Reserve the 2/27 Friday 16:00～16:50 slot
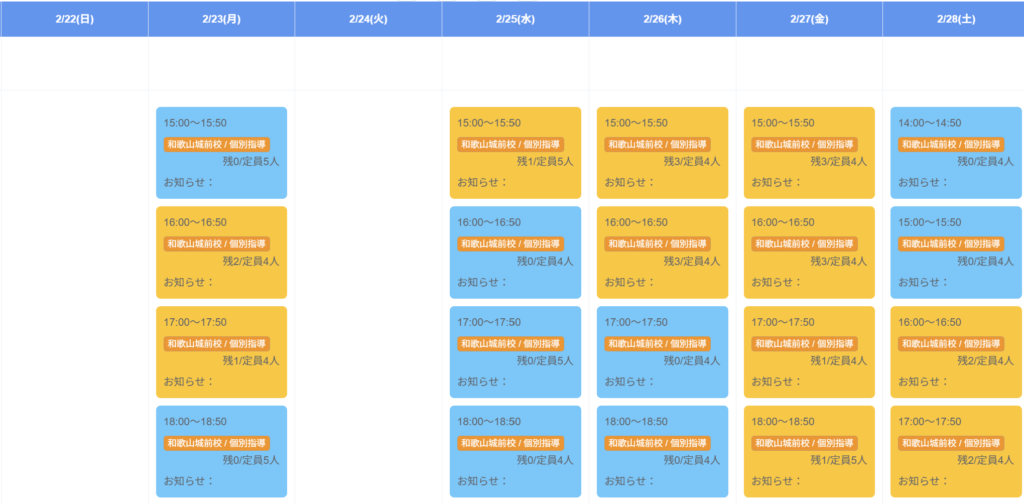This screenshot has height=504, width=1024. tap(809, 252)
